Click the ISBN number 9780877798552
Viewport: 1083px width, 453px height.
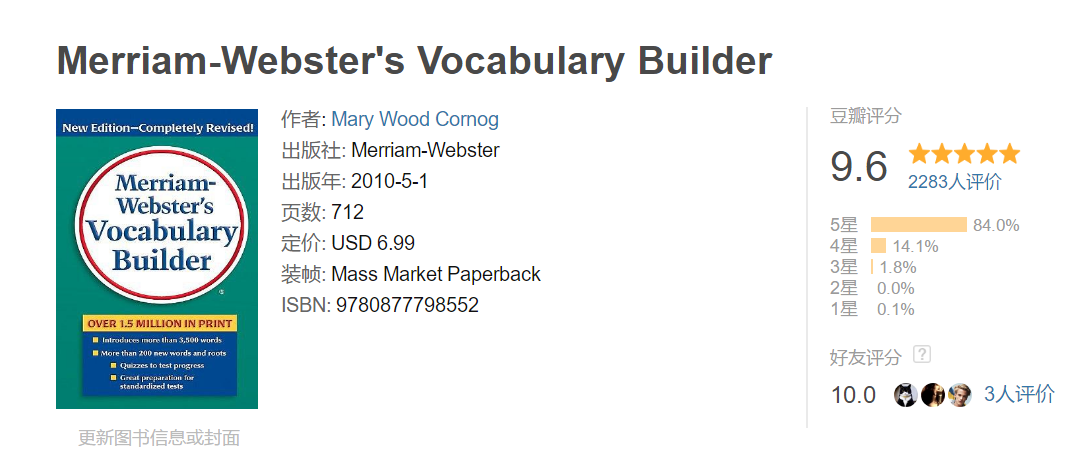point(407,305)
